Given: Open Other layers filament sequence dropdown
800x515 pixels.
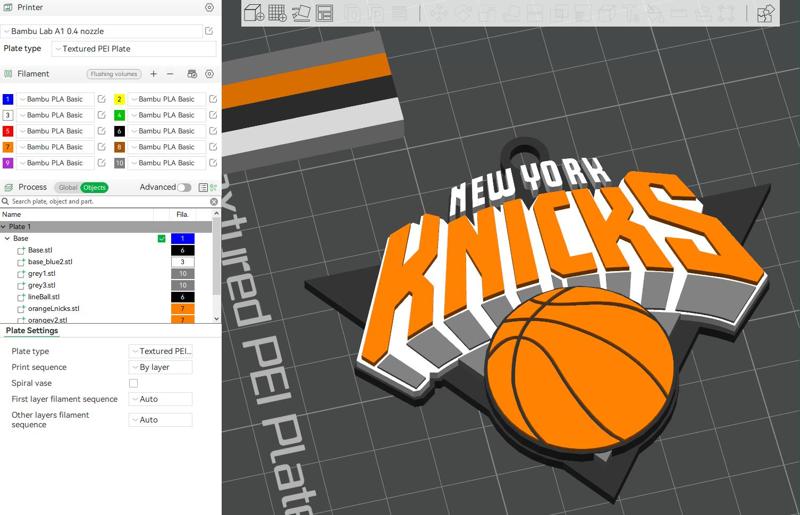Looking at the screenshot, I should pos(160,420).
